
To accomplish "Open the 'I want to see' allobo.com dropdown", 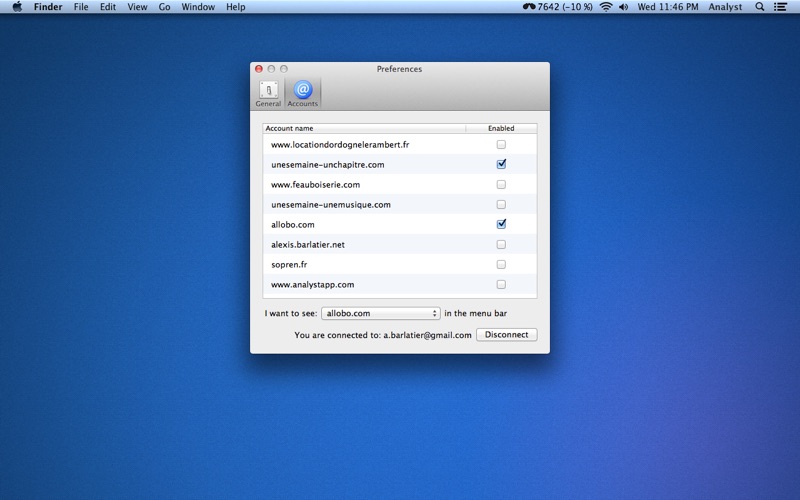I will (x=381, y=313).
